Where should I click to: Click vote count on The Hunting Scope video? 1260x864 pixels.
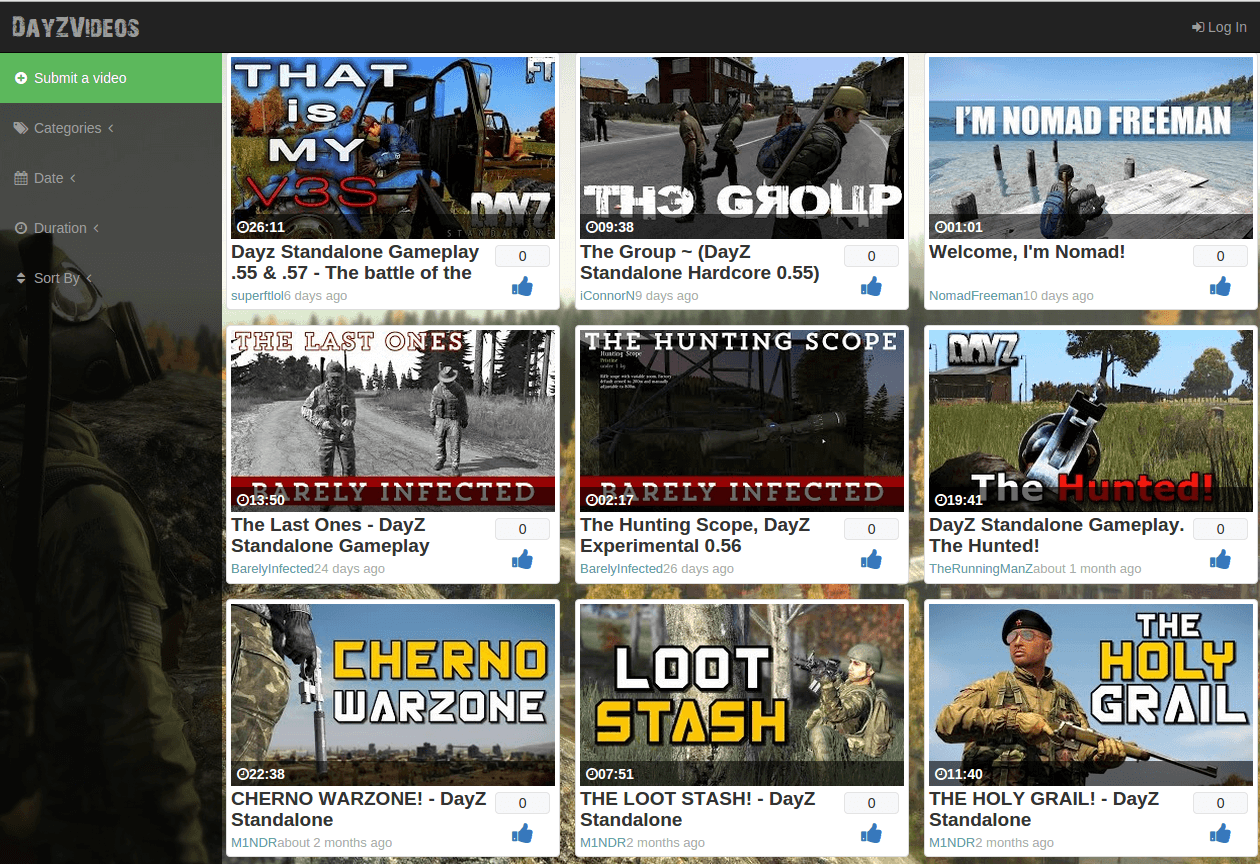pyautogui.click(x=871, y=529)
